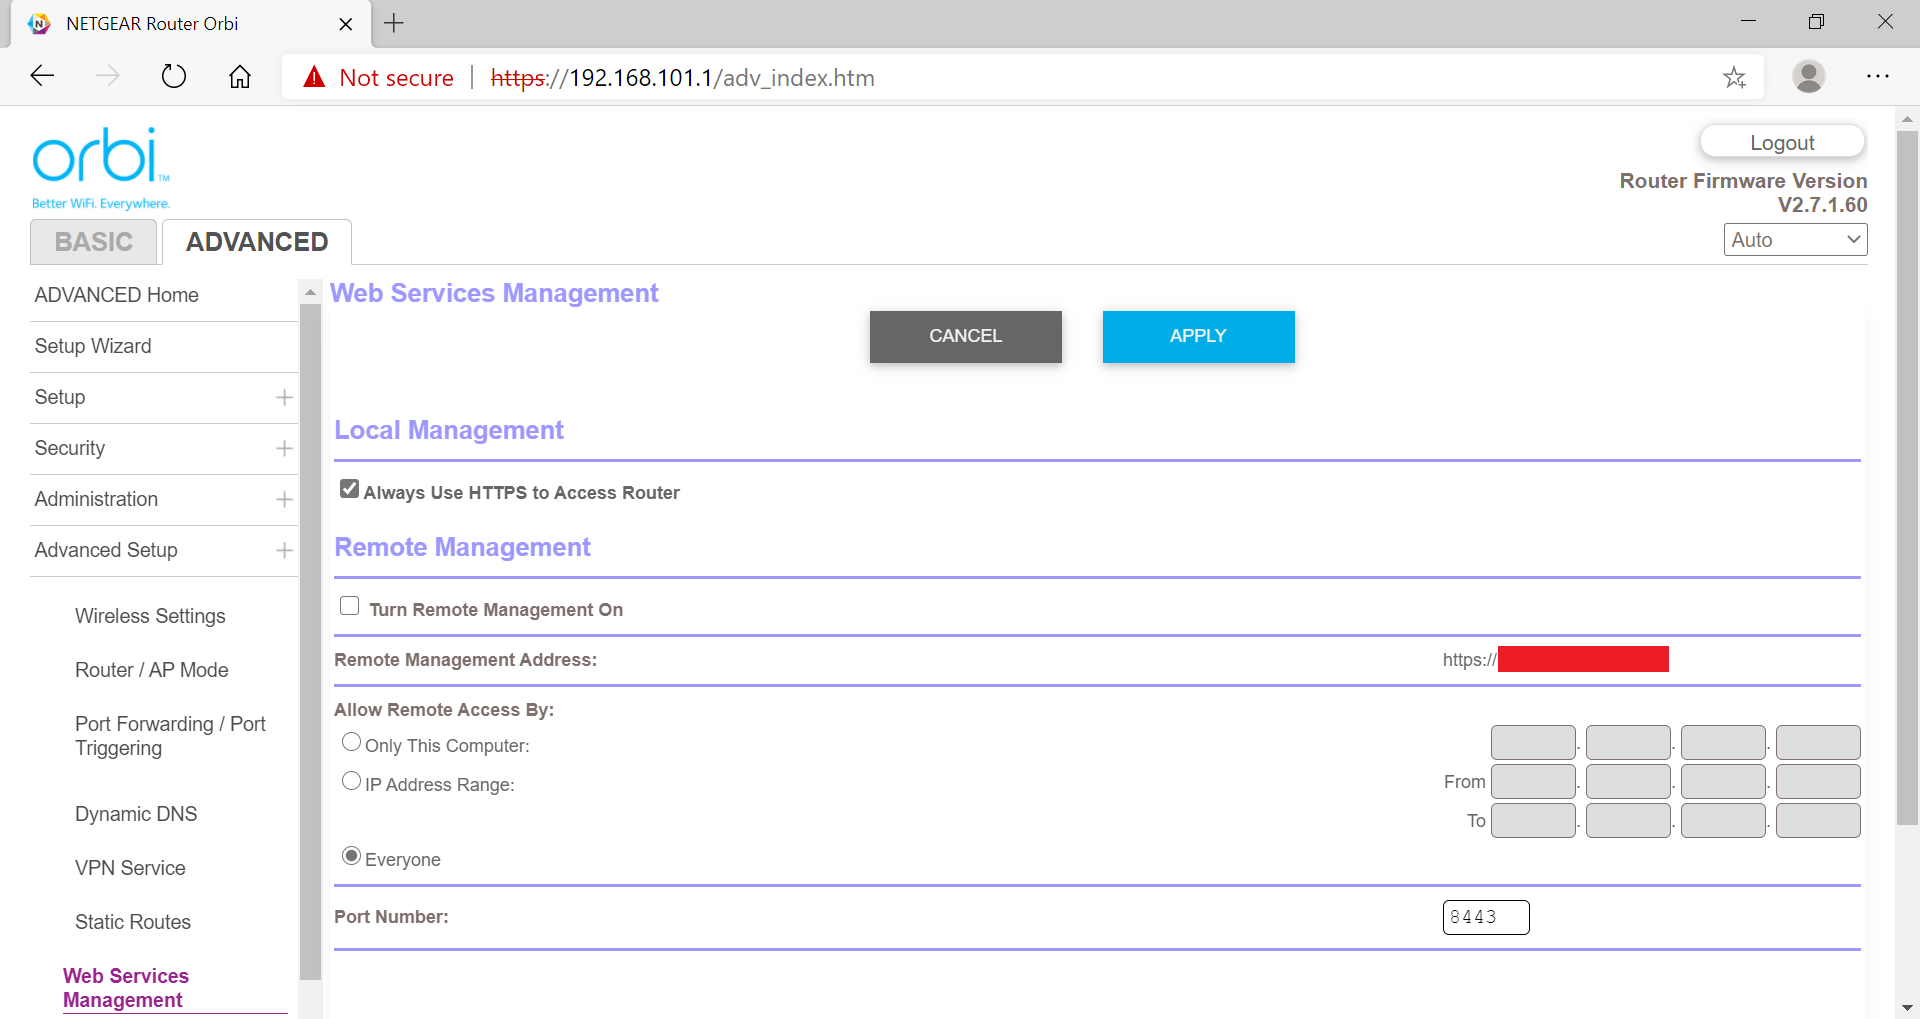Open the Auto language dropdown
Viewport: 1920px width, 1019px height.
(1795, 240)
